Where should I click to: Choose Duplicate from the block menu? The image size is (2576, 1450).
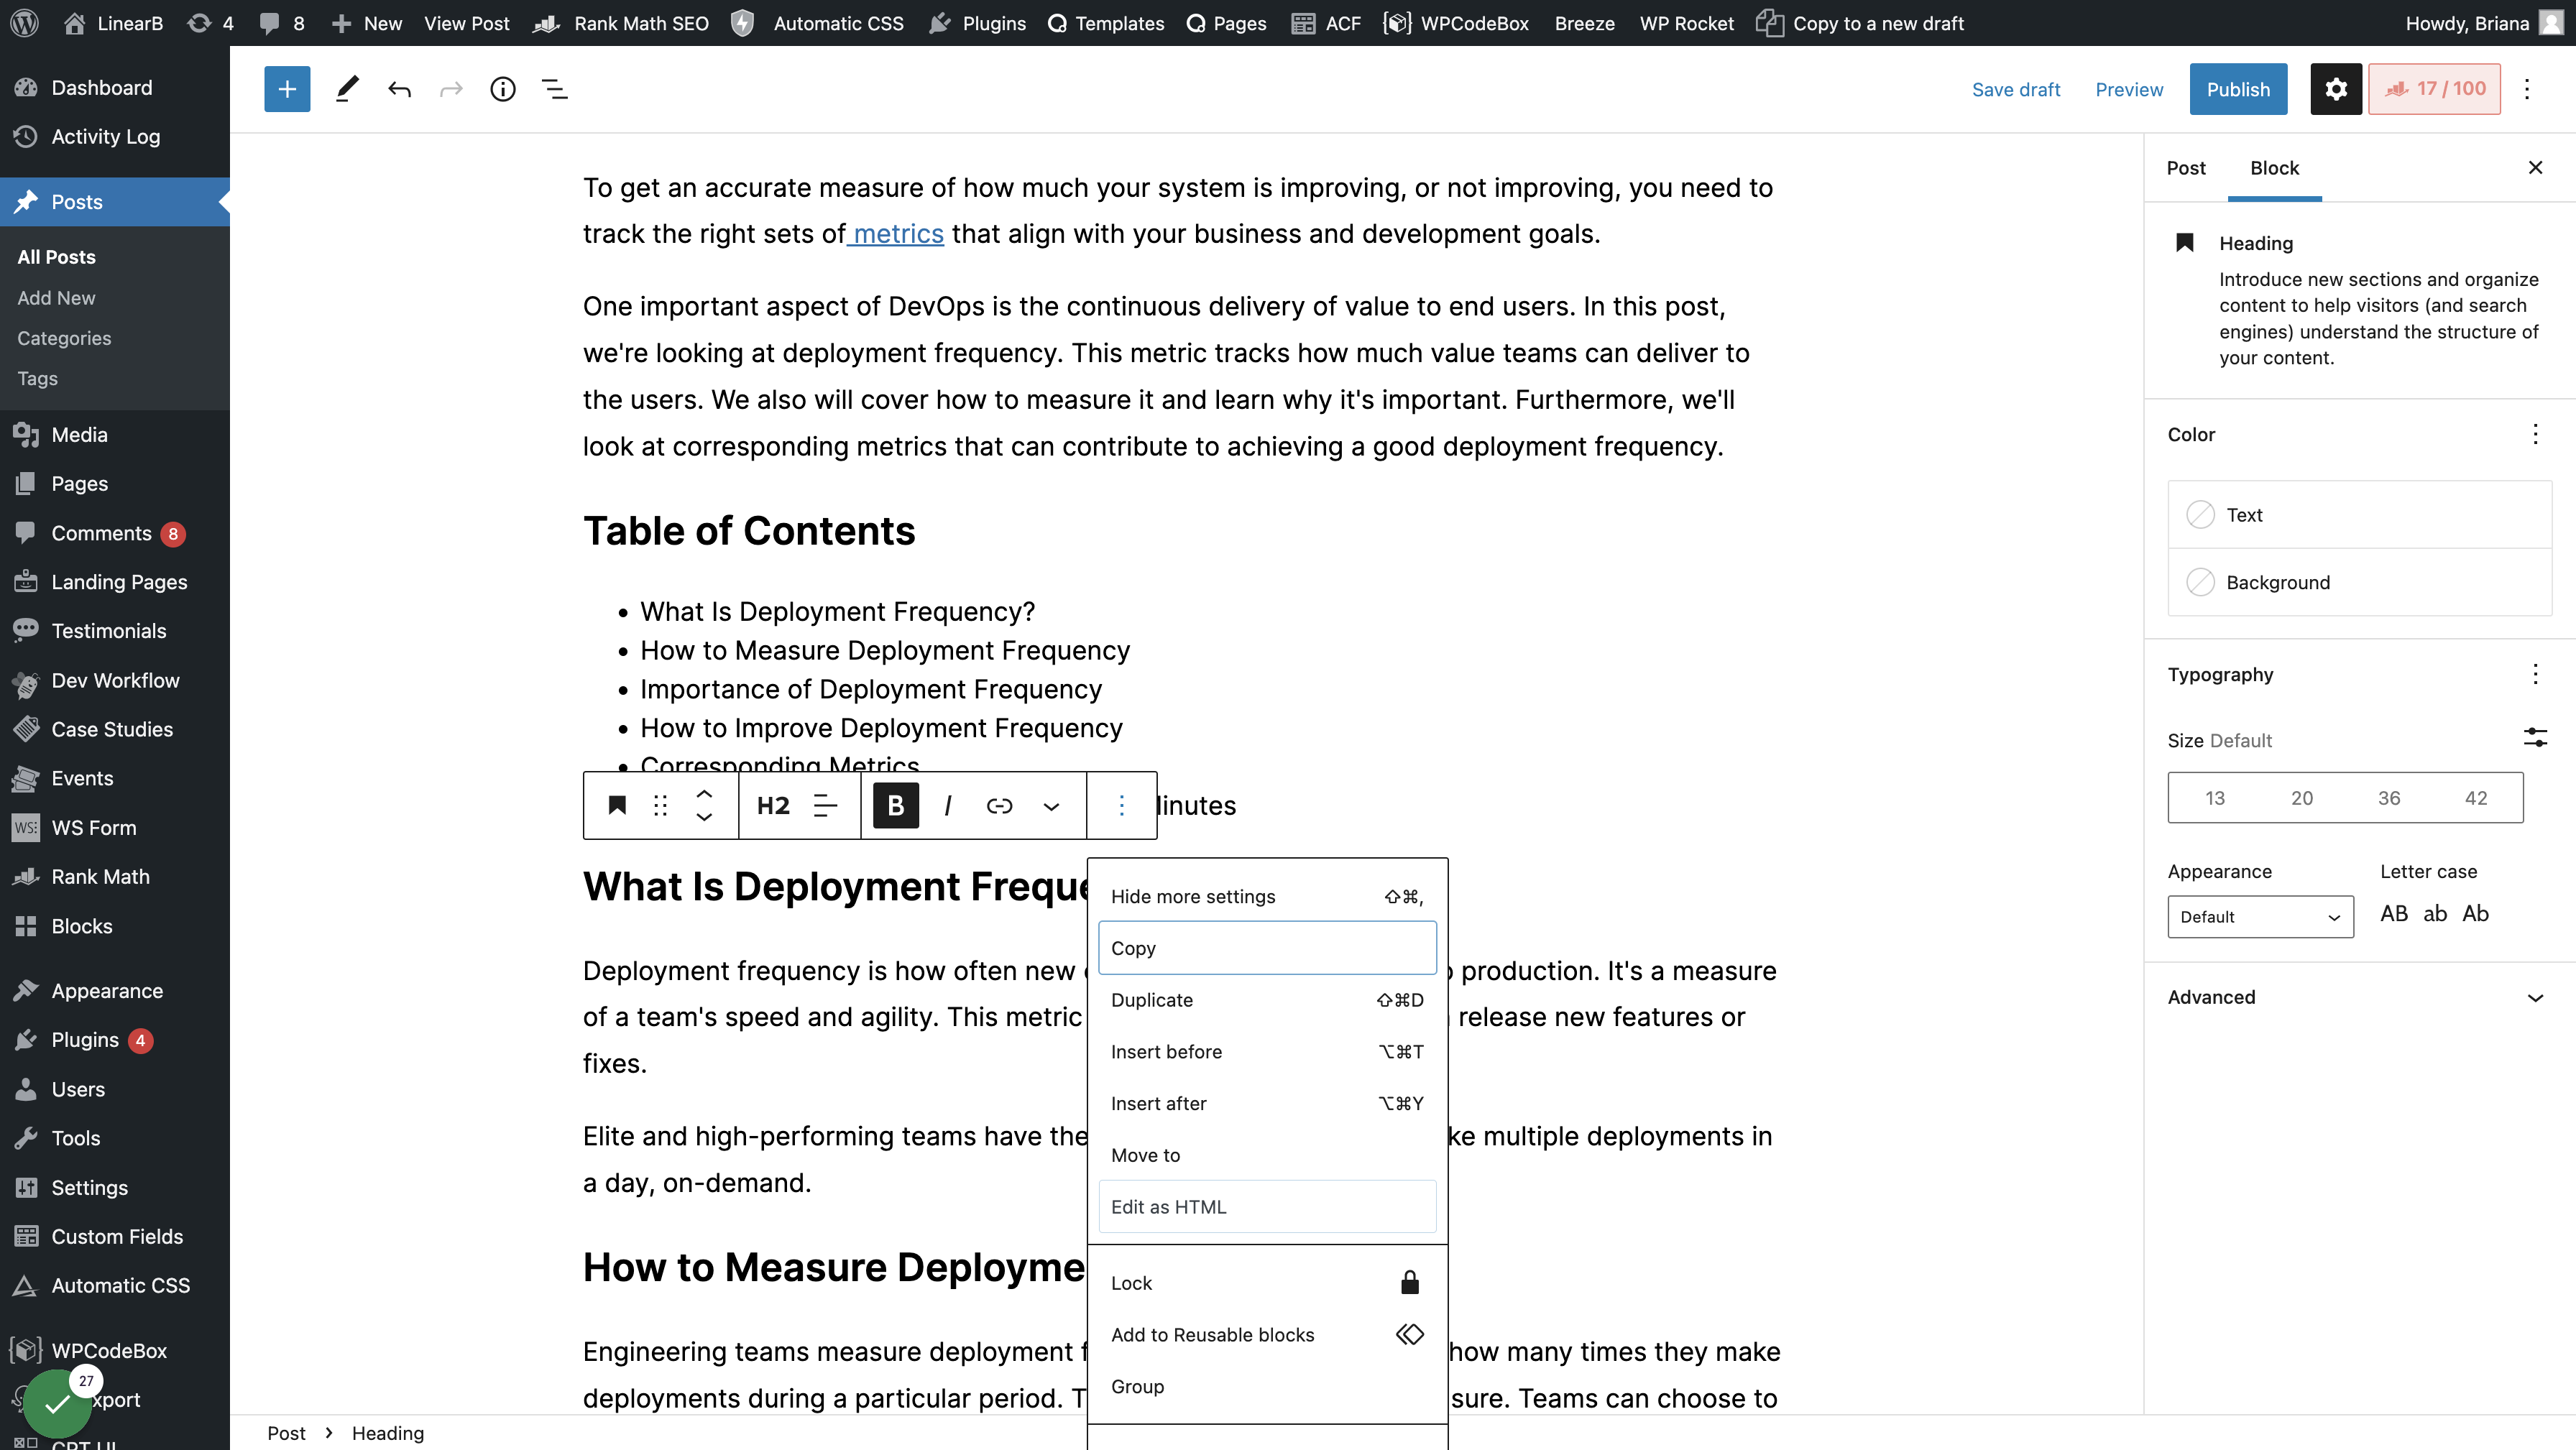pyautogui.click(x=1267, y=1000)
